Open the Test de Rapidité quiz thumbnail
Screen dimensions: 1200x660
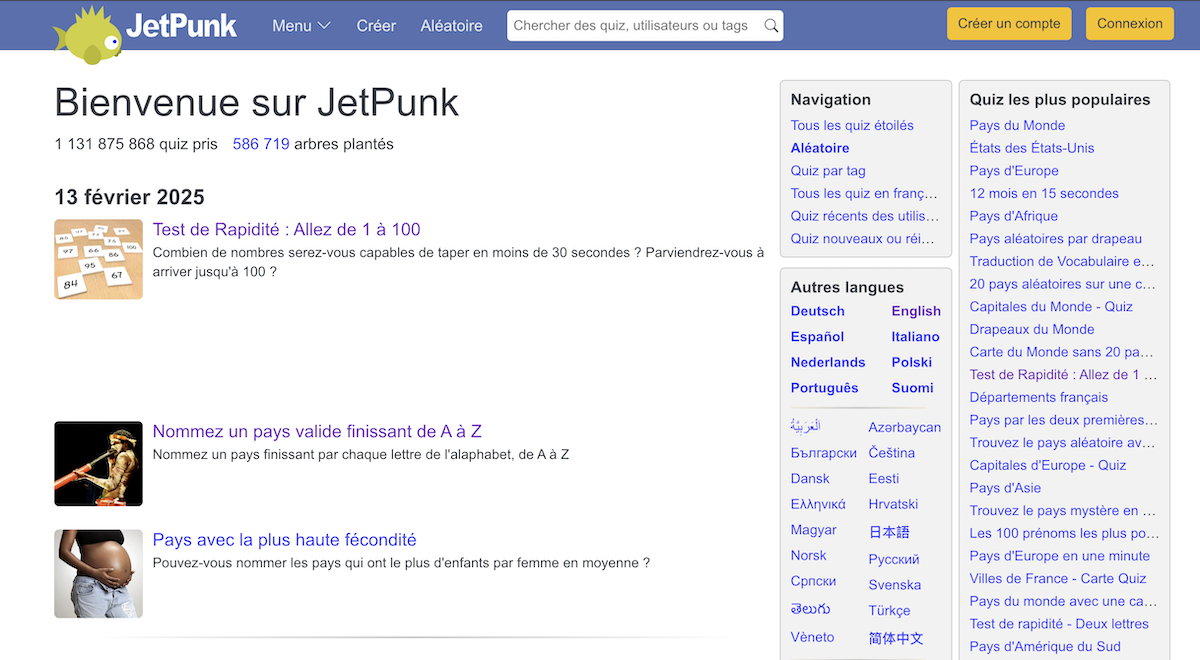coord(98,259)
